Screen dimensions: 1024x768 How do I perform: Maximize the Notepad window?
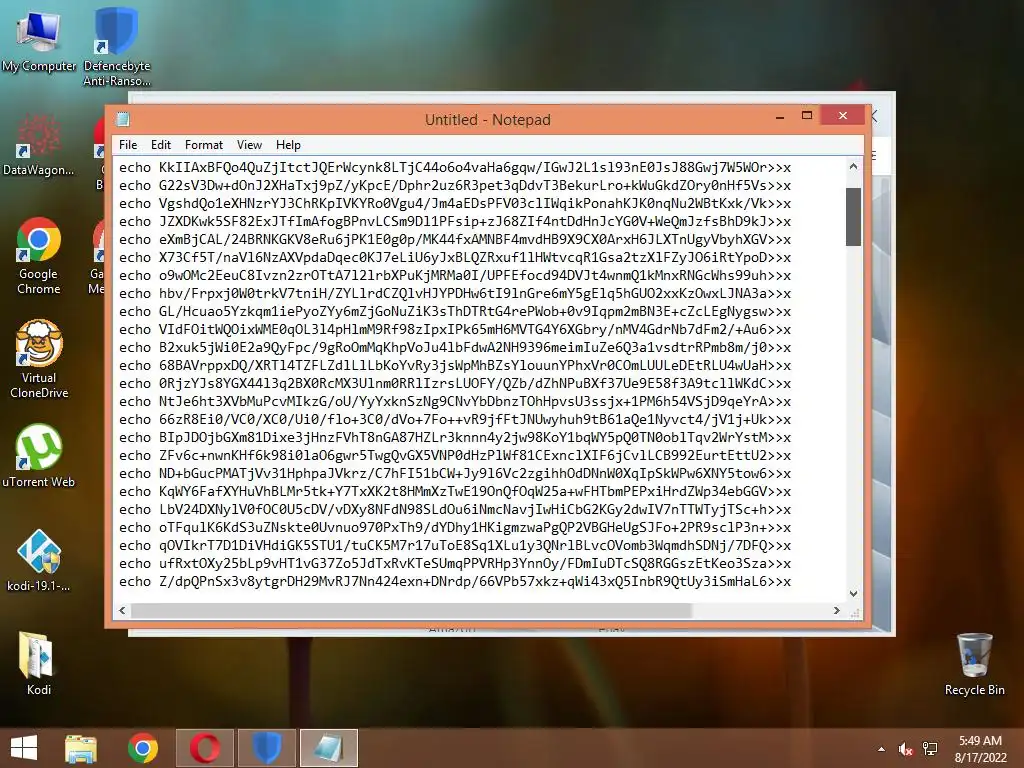[x=807, y=116]
